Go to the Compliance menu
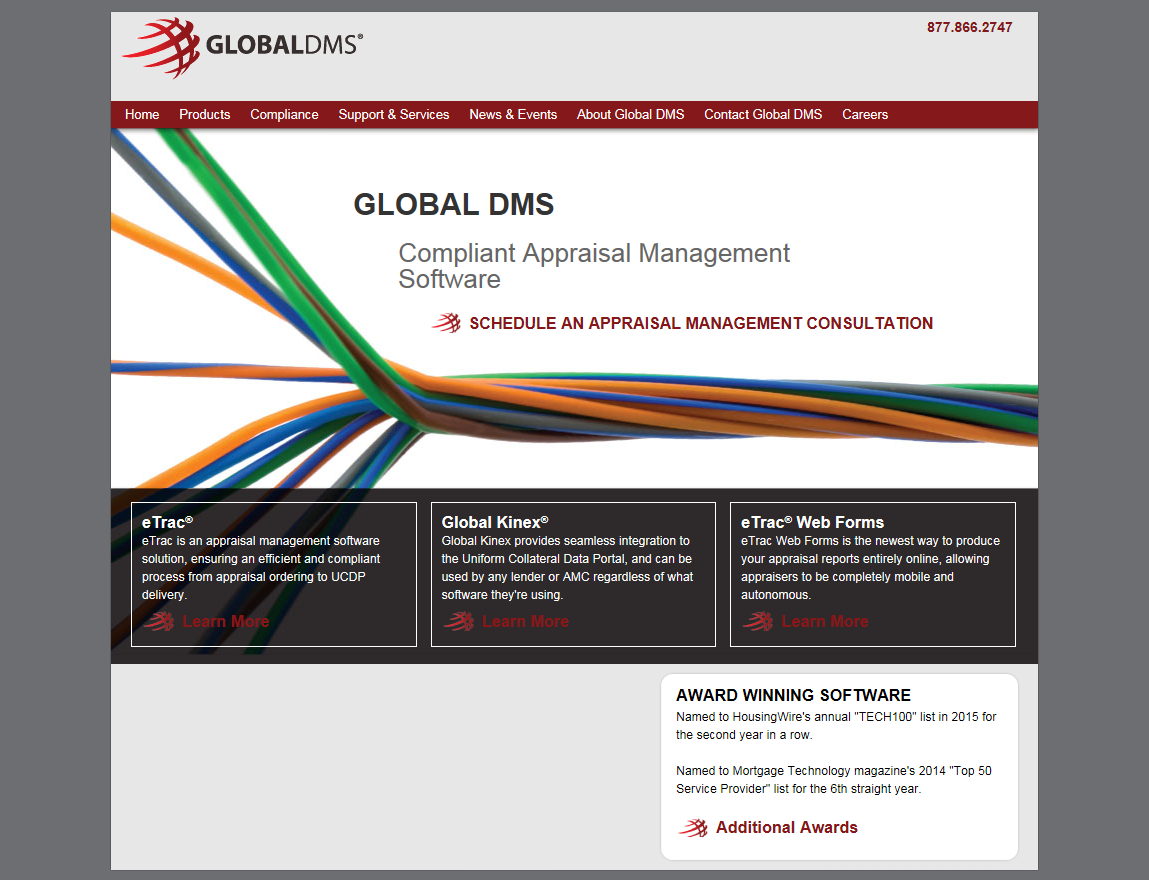 [284, 115]
